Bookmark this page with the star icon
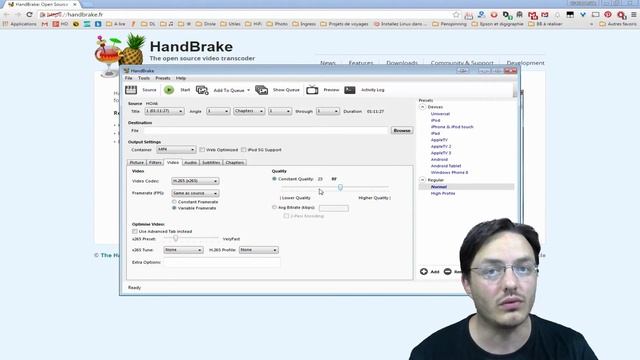 click(x=456, y=14)
